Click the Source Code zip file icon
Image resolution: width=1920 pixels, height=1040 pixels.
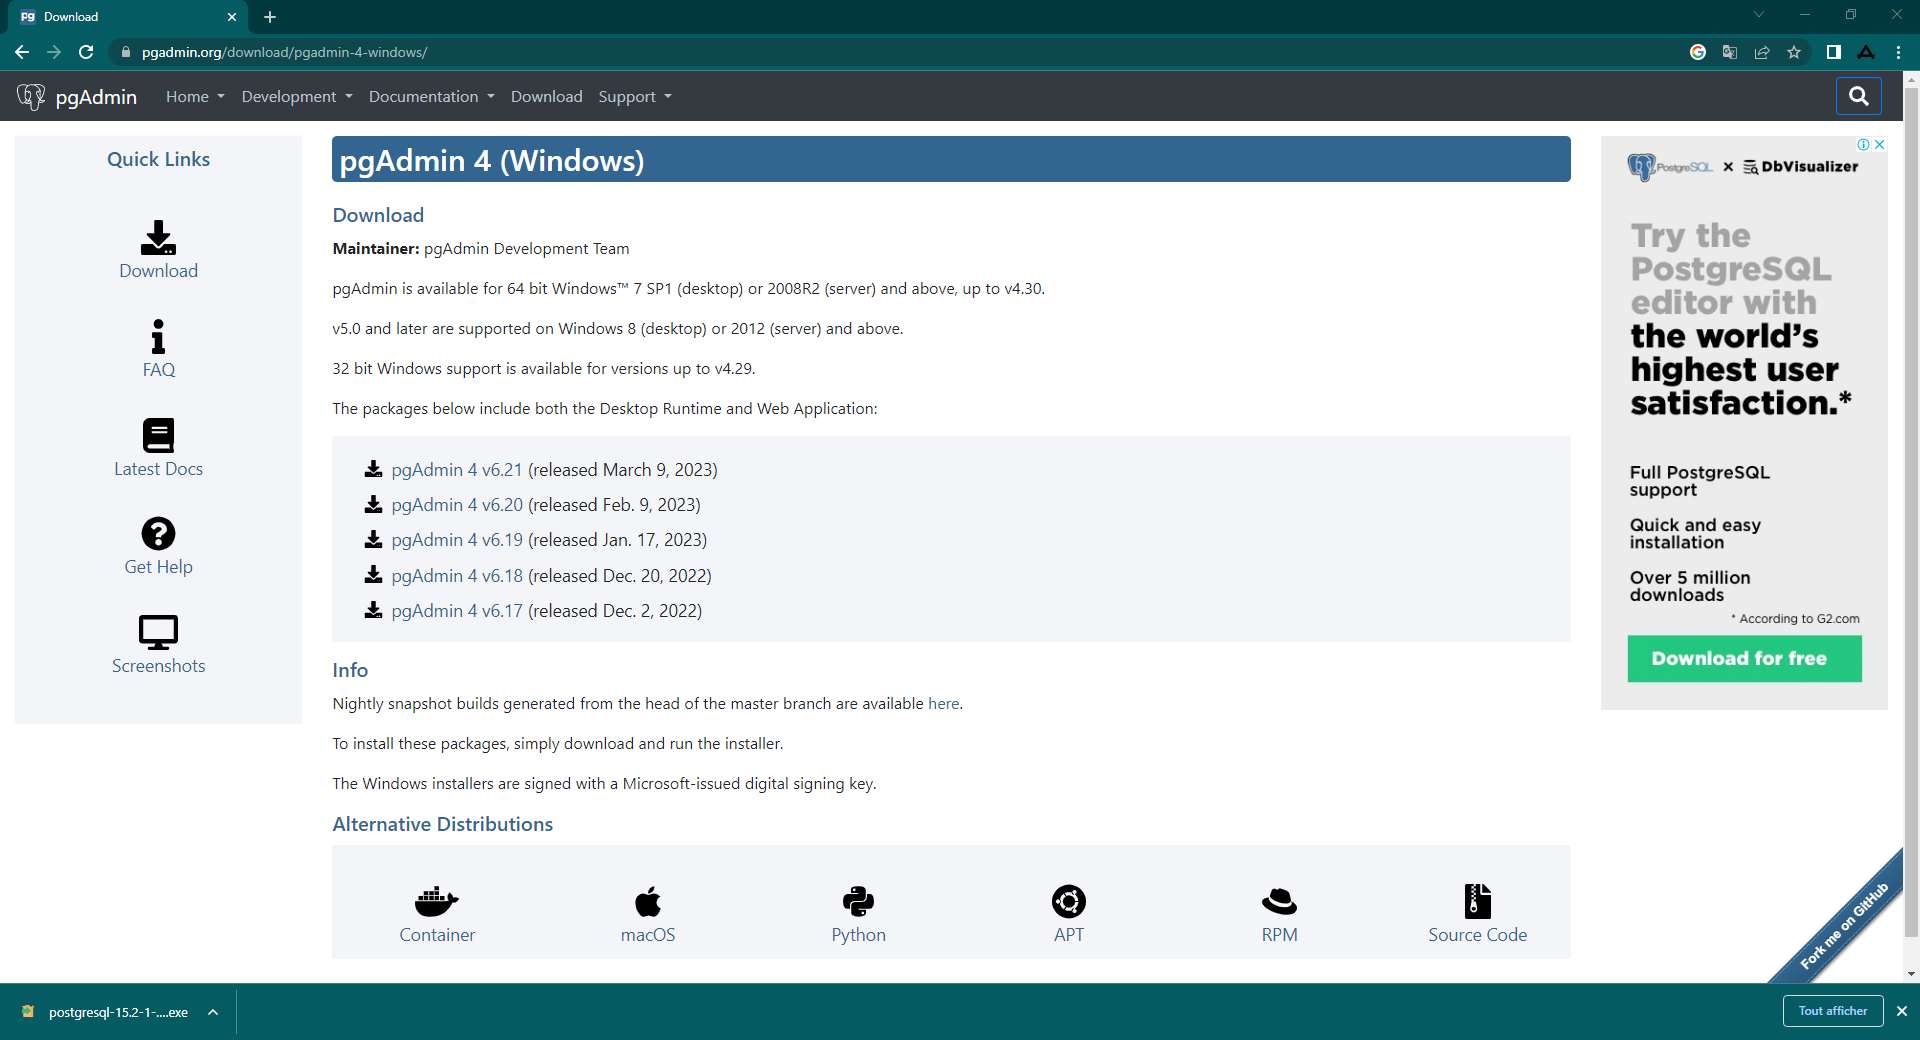coord(1478,901)
